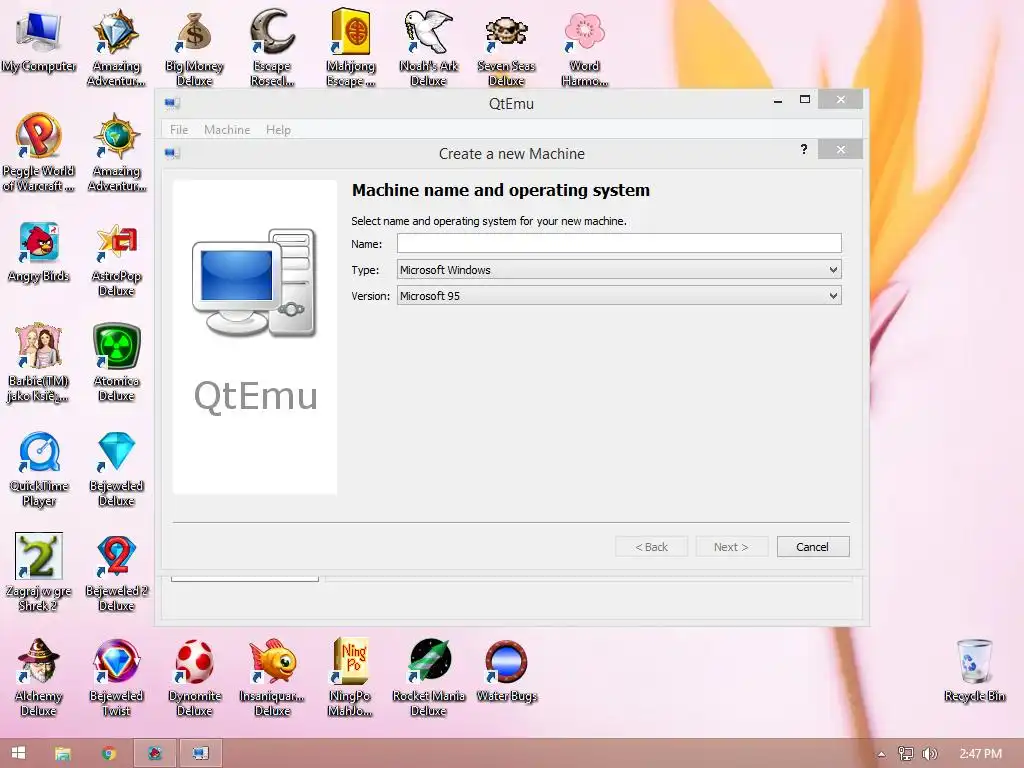Click the taskbar clock showing 2:47 PM

point(980,753)
